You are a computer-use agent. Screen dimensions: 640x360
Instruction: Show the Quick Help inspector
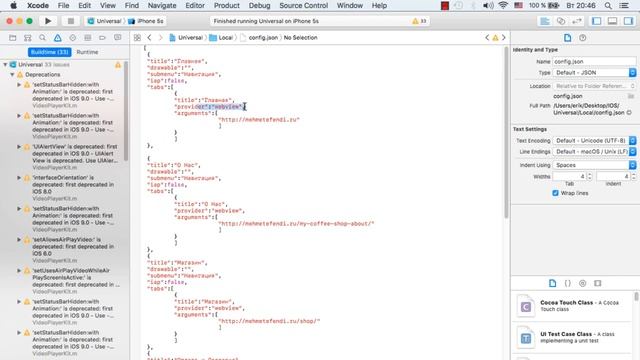click(582, 38)
